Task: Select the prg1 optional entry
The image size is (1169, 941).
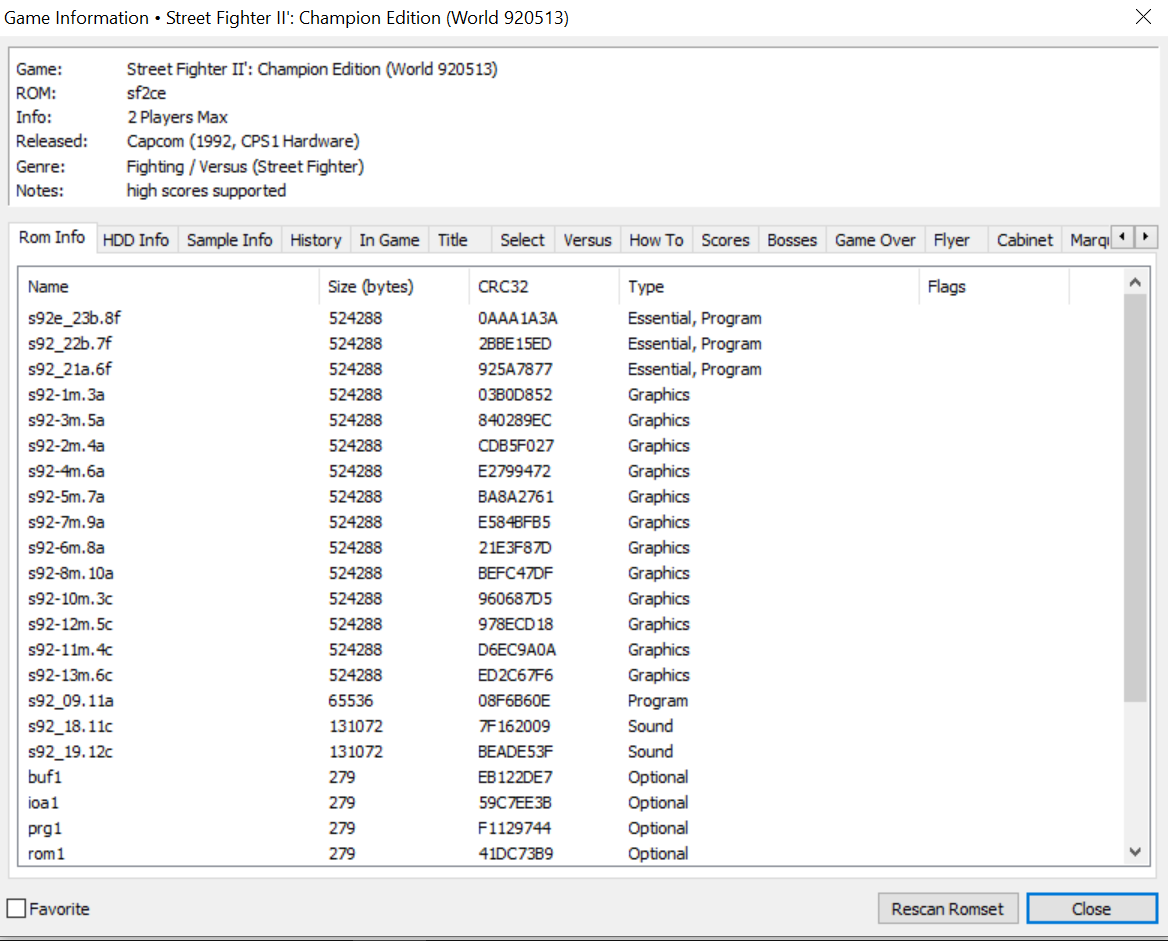Action: (570, 828)
